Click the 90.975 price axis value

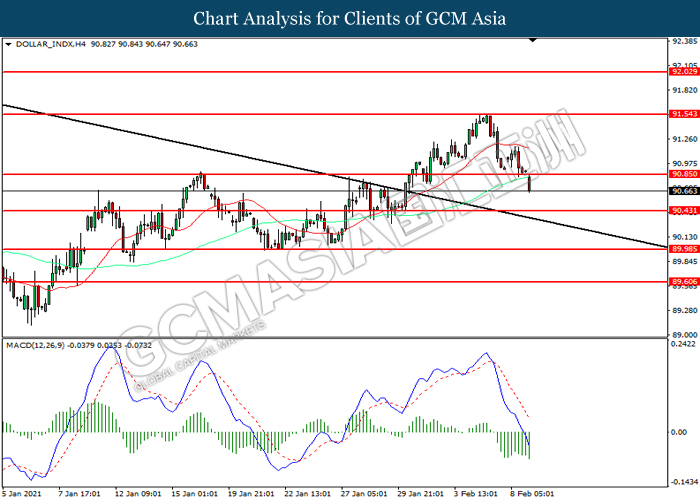[x=685, y=164]
